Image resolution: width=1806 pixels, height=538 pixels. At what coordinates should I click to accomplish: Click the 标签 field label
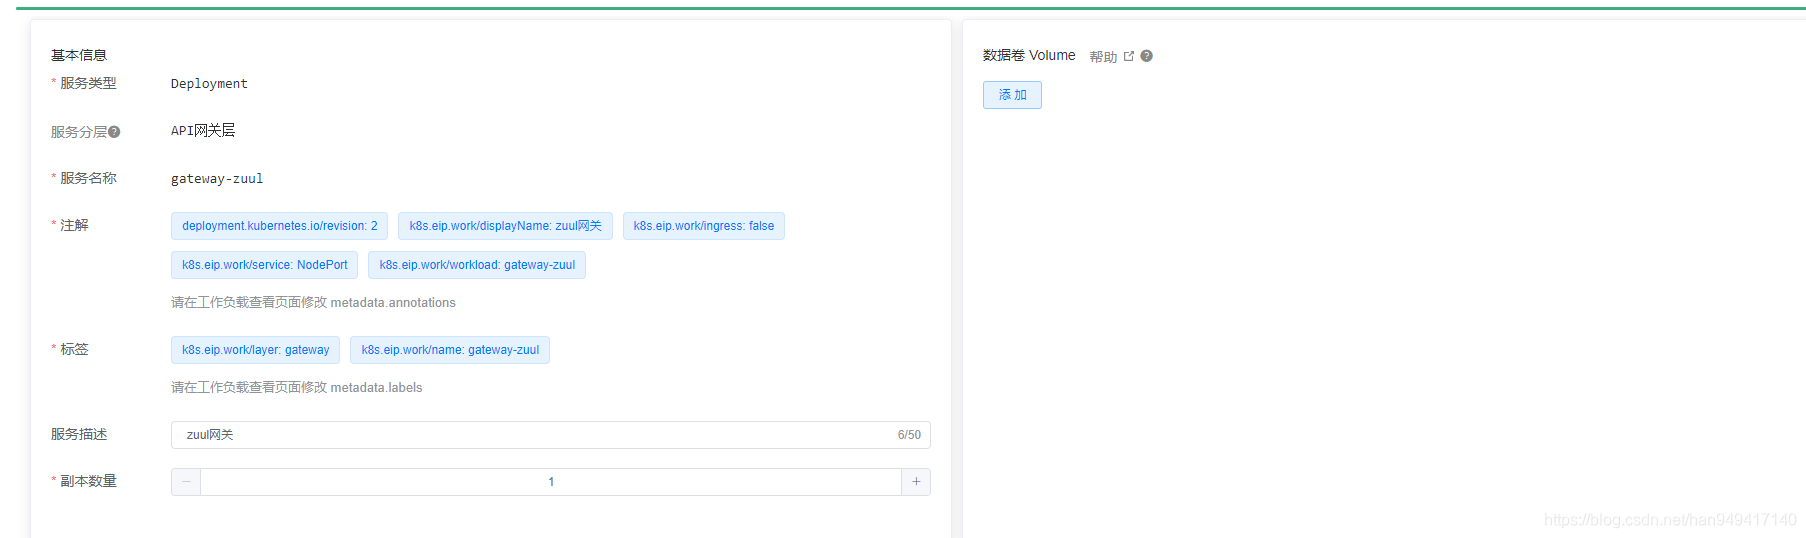tap(74, 349)
